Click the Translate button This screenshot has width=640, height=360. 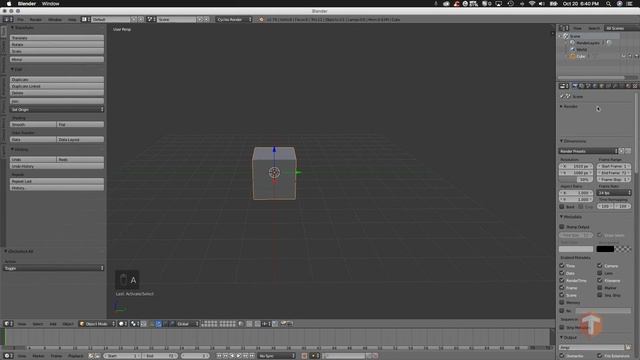pyautogui.click(x=57, y=38)
